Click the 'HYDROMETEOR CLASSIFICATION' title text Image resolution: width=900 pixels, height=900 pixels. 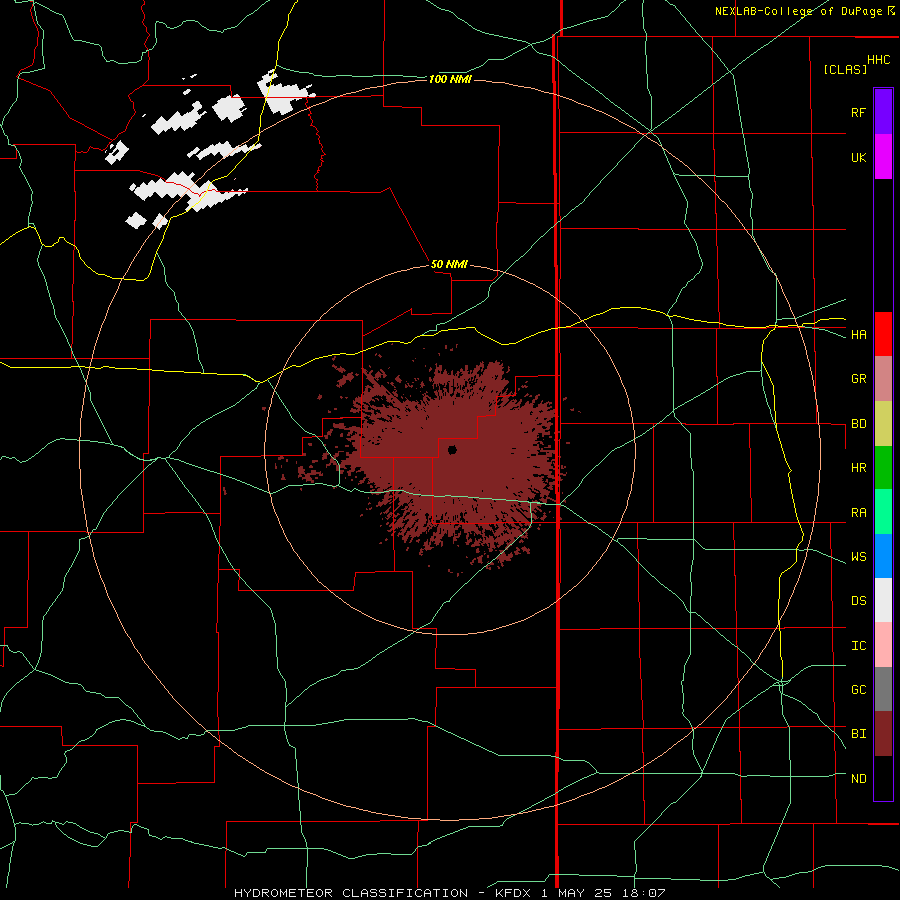(x=351, y=893)
